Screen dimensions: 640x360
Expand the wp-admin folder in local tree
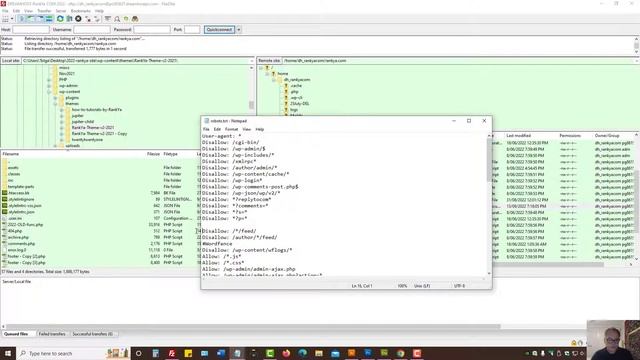pyautogui.click(x=49, y=86)
